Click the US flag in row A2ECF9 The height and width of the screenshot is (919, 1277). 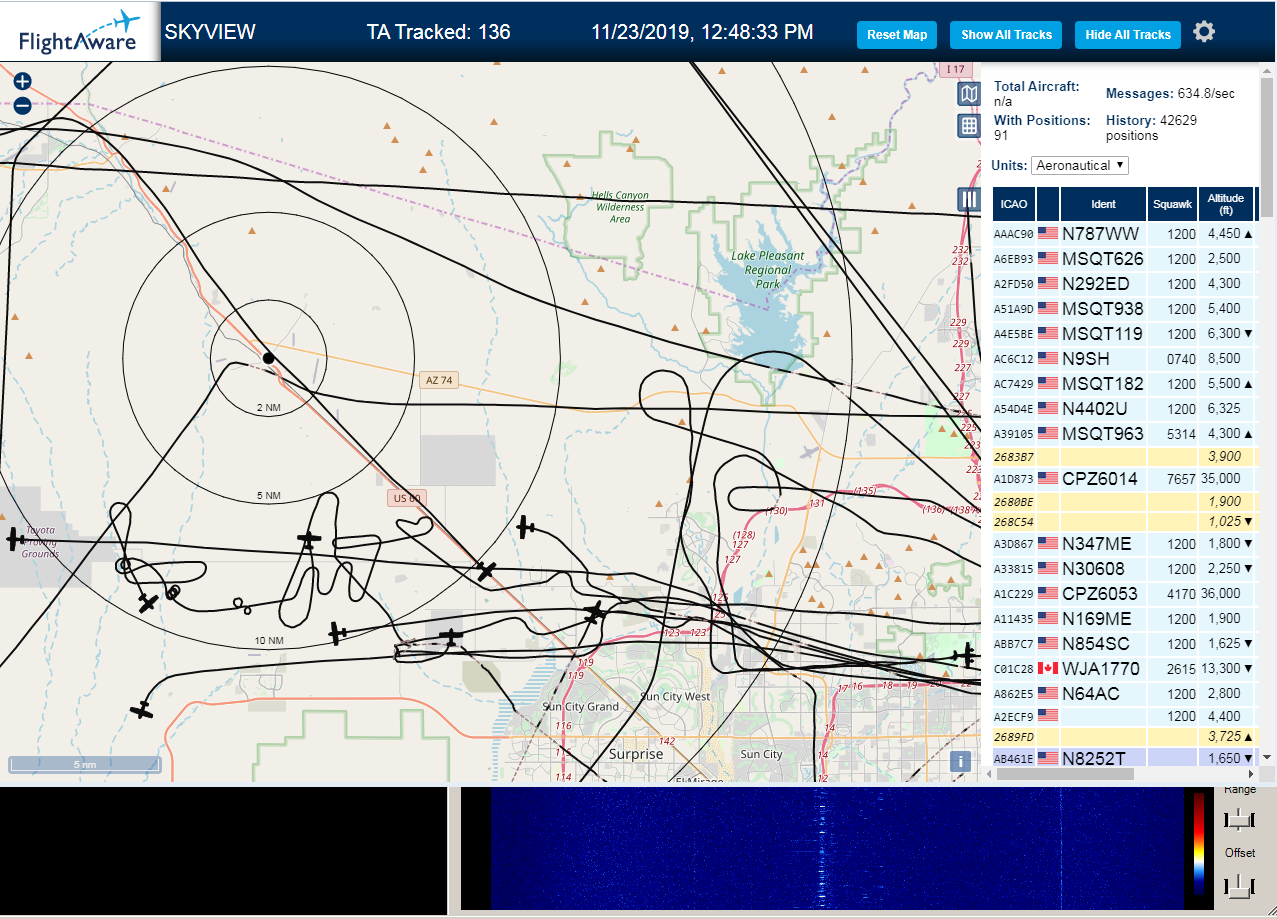[1048, 715]
